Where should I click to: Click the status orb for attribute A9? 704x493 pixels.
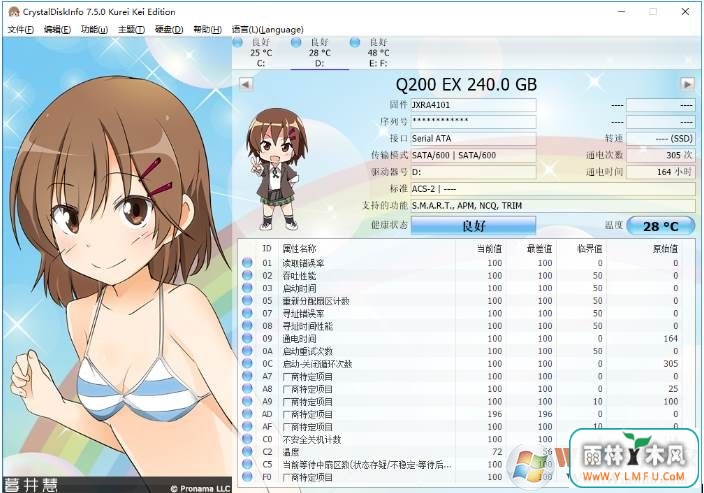[247, 401]
